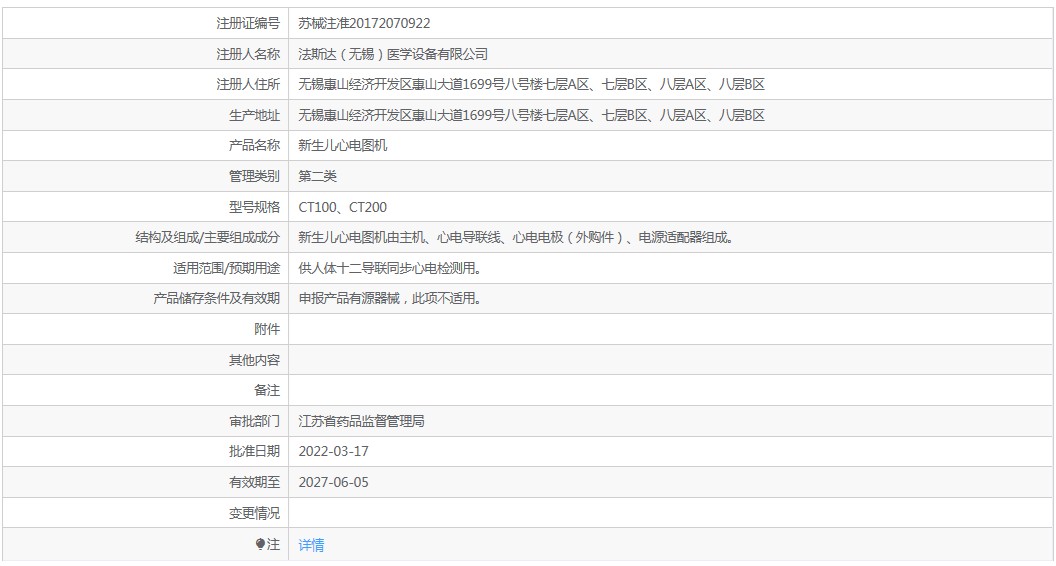This screenshot has width=1056, height=566.
Task: Click the 附件 label
Action: (x=267, y=329)
